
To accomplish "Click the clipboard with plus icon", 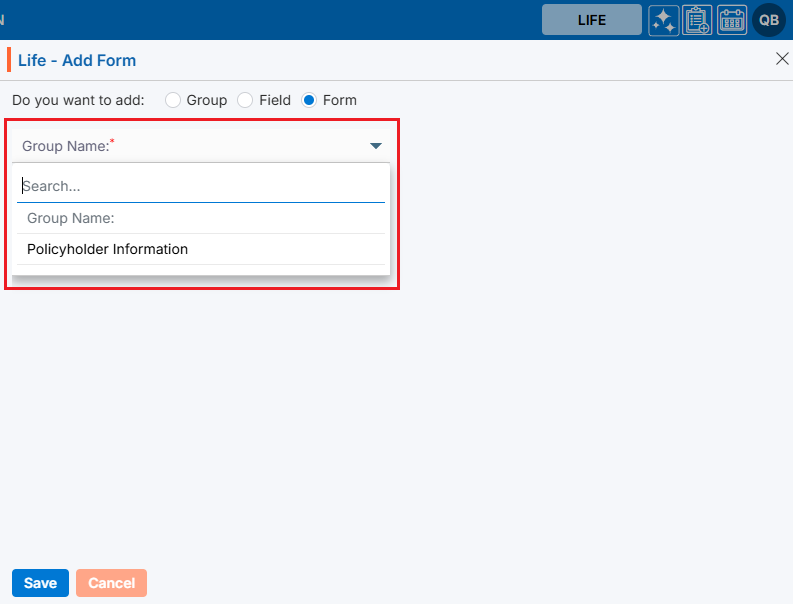I will (x=697, y=20).
